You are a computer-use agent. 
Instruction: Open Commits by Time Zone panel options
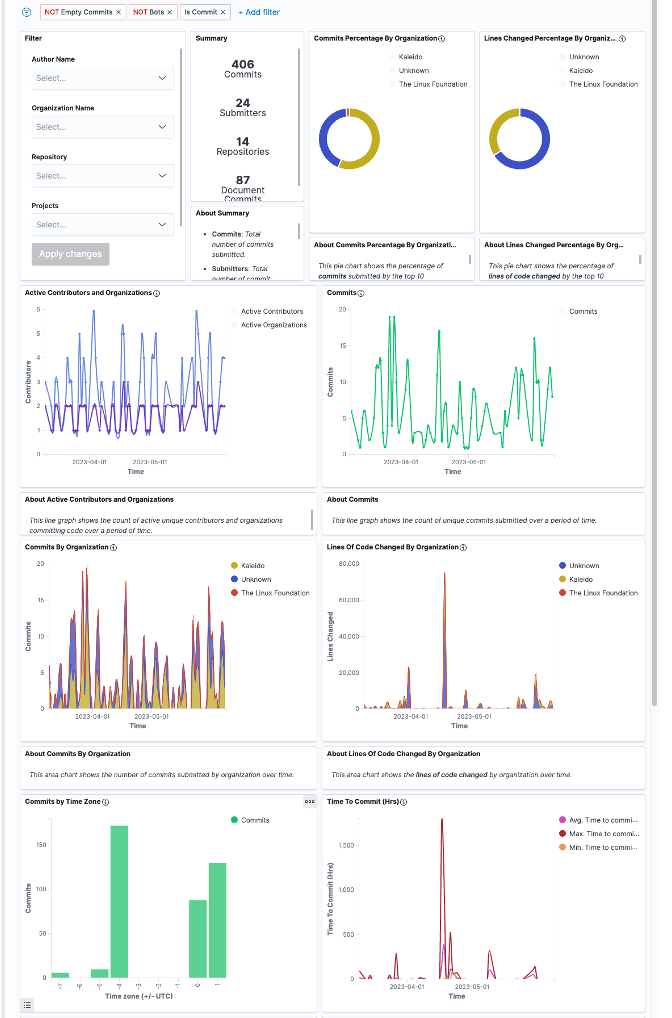310,802
